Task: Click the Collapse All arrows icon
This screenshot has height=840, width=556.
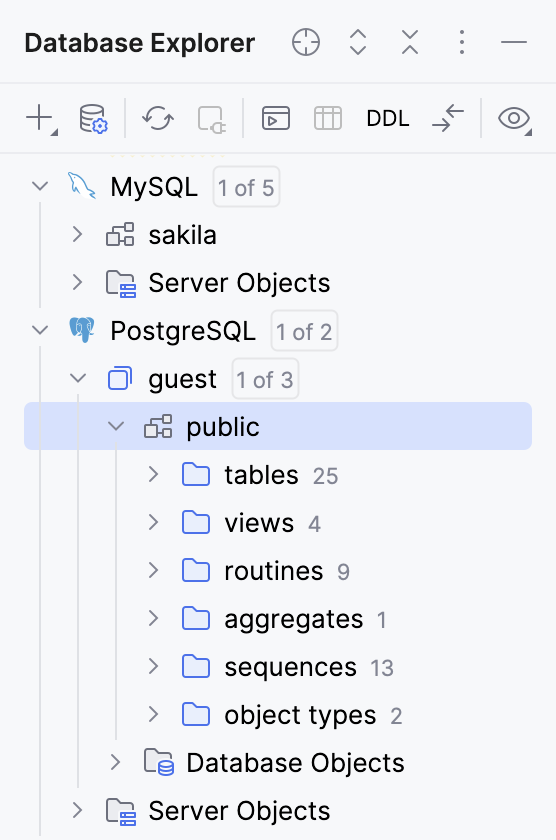Action: [410, 42]
